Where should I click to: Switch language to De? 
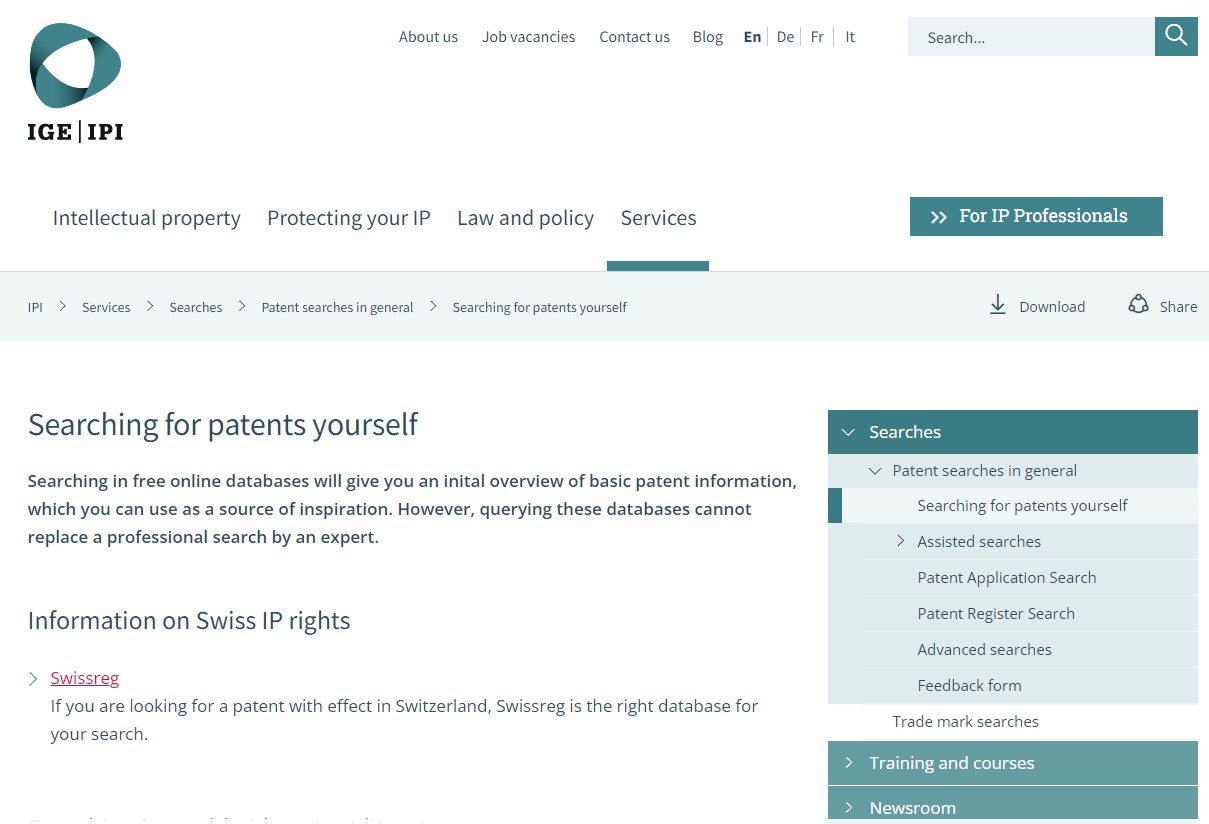pyautogui.click(x=785, y=37)
